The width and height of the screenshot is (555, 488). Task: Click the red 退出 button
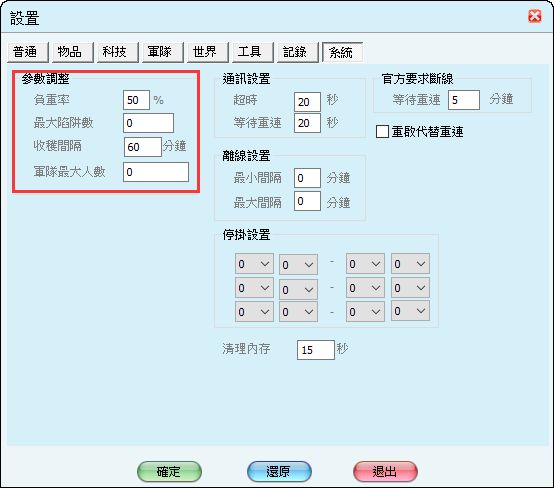pos(385,471)
